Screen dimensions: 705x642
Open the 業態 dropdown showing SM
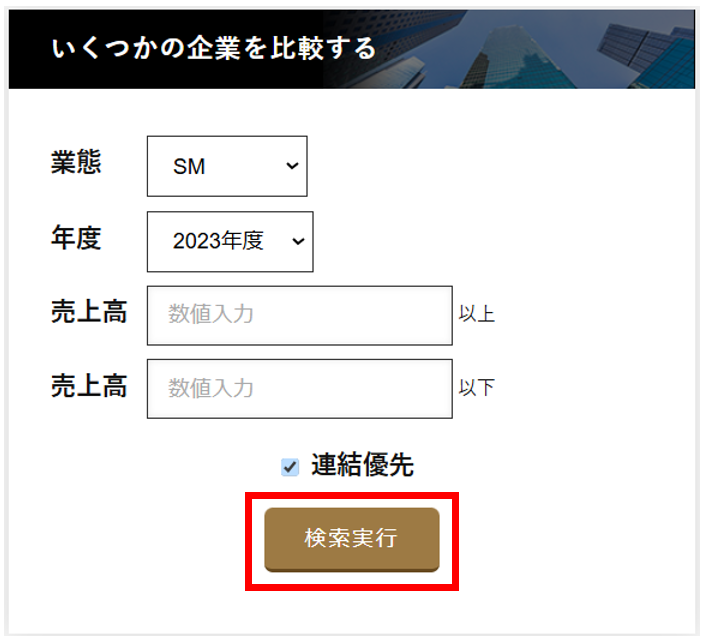click(227, 166)
